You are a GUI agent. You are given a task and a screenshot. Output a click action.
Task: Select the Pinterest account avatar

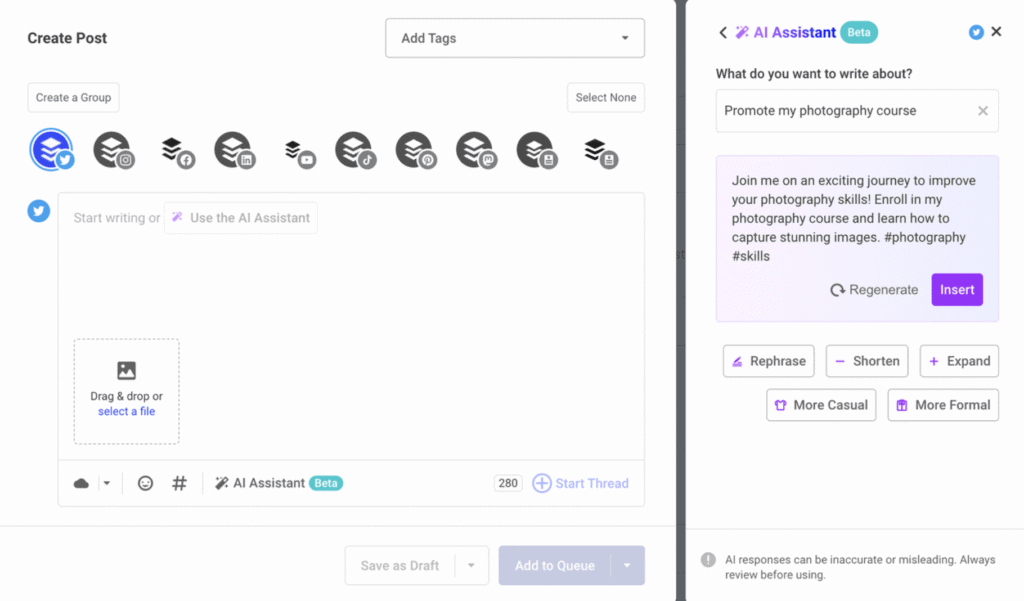[415, 150]
